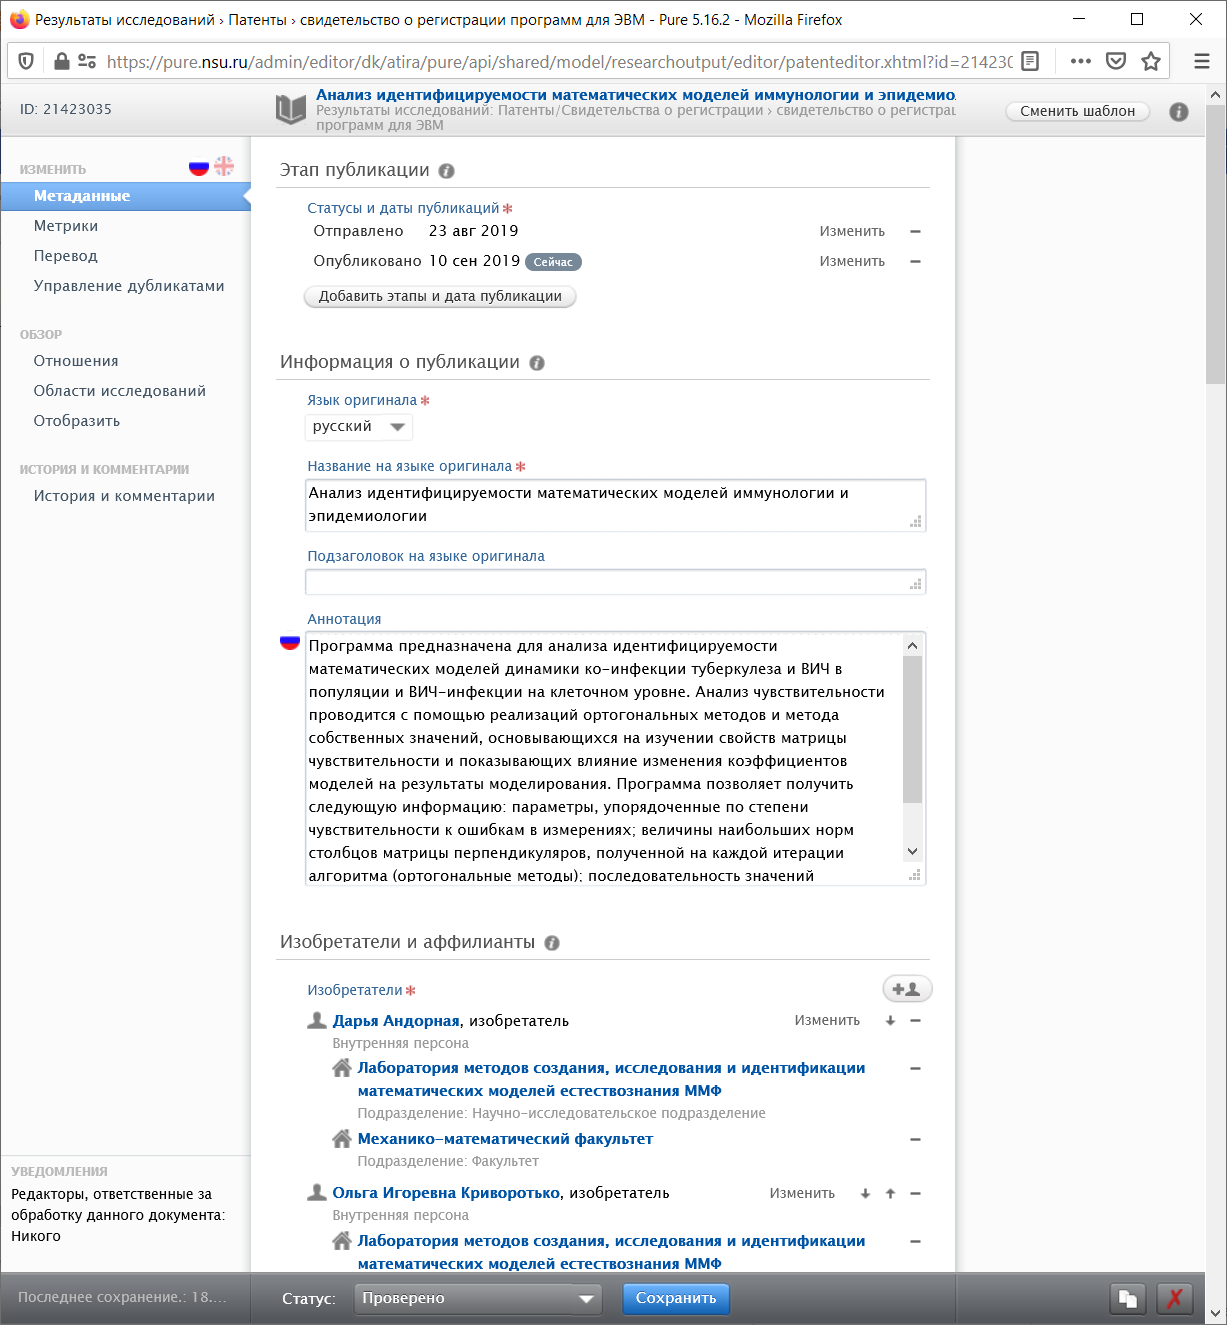Bookmark this page with star icon
Screen dimensions: 1227x1325
pos(1151,61)
